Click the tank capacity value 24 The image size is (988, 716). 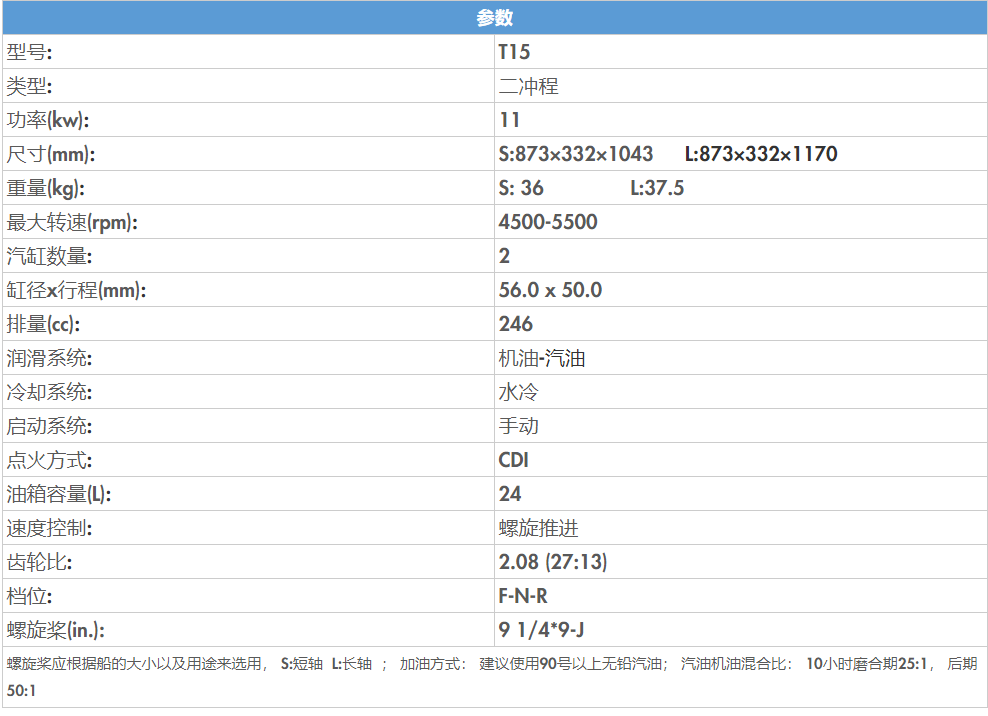(x=510, y=494)
